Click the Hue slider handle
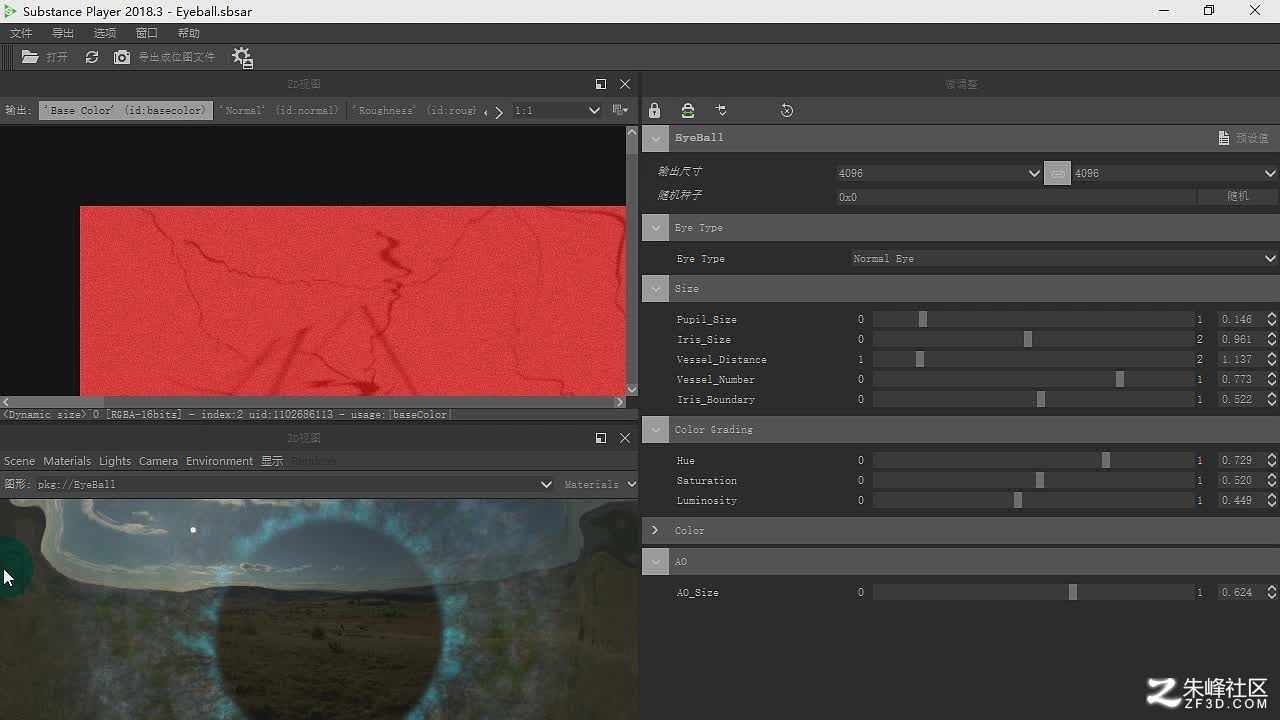 (1106, 461)
